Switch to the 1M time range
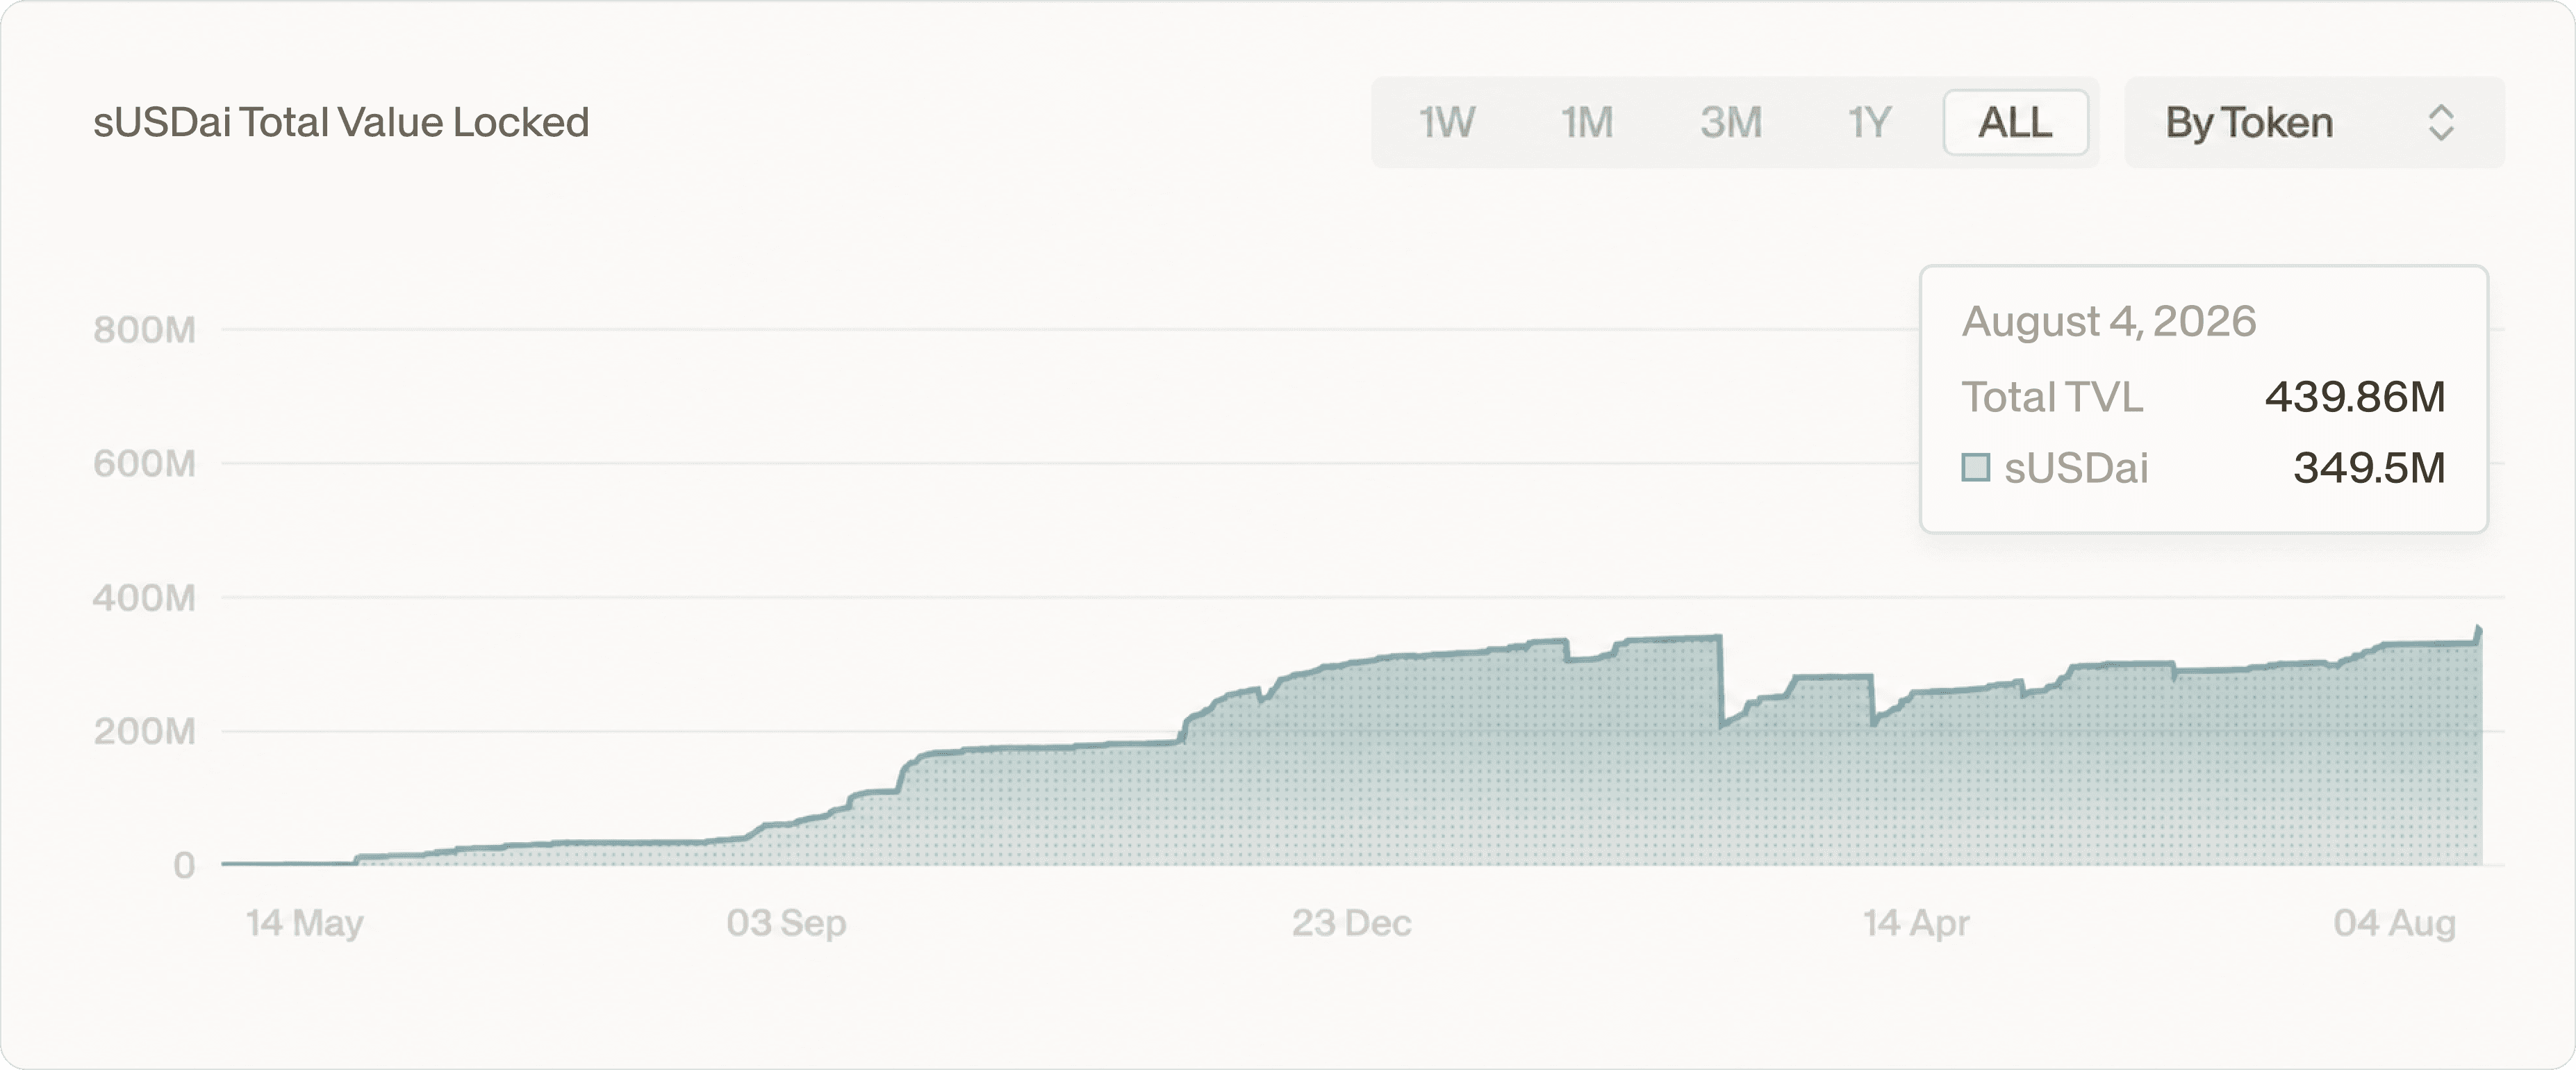Screen dimensions: 2576x1070 [x=1587, y=123]
